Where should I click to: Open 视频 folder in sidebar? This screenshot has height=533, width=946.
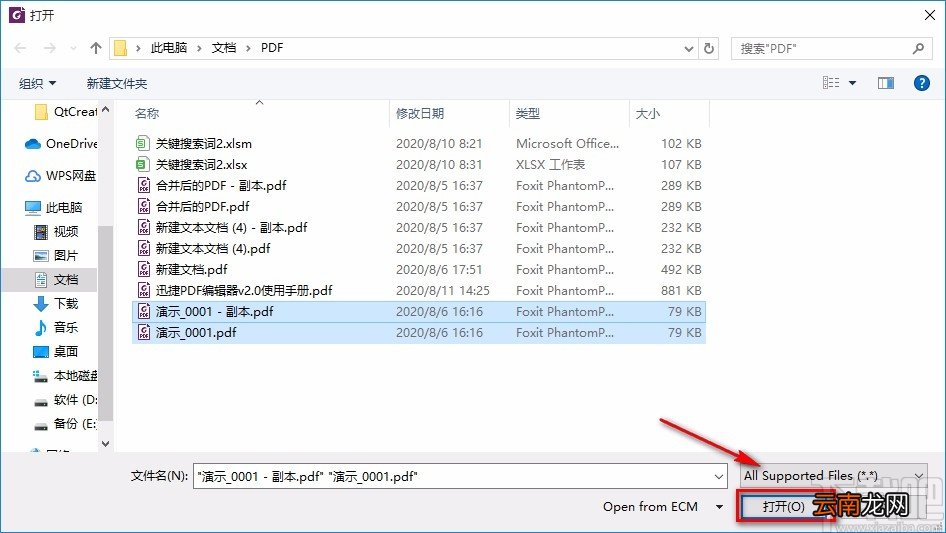click(56, 231)
